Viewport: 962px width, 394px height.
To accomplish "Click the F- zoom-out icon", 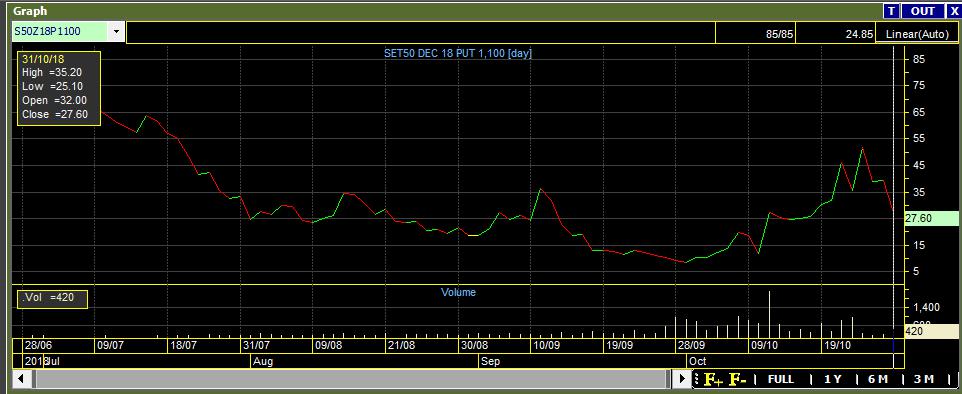I will coord(737,380).
